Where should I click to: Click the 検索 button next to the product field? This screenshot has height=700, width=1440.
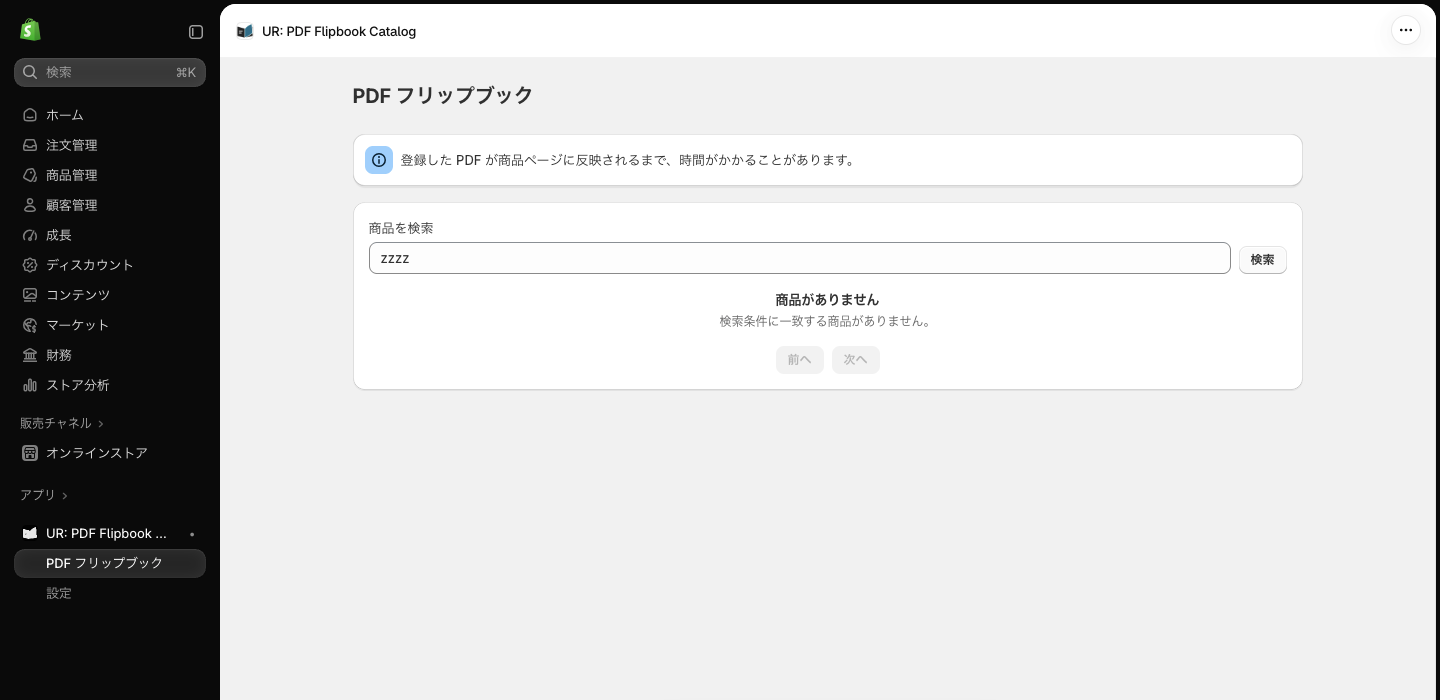[1262, 260]
